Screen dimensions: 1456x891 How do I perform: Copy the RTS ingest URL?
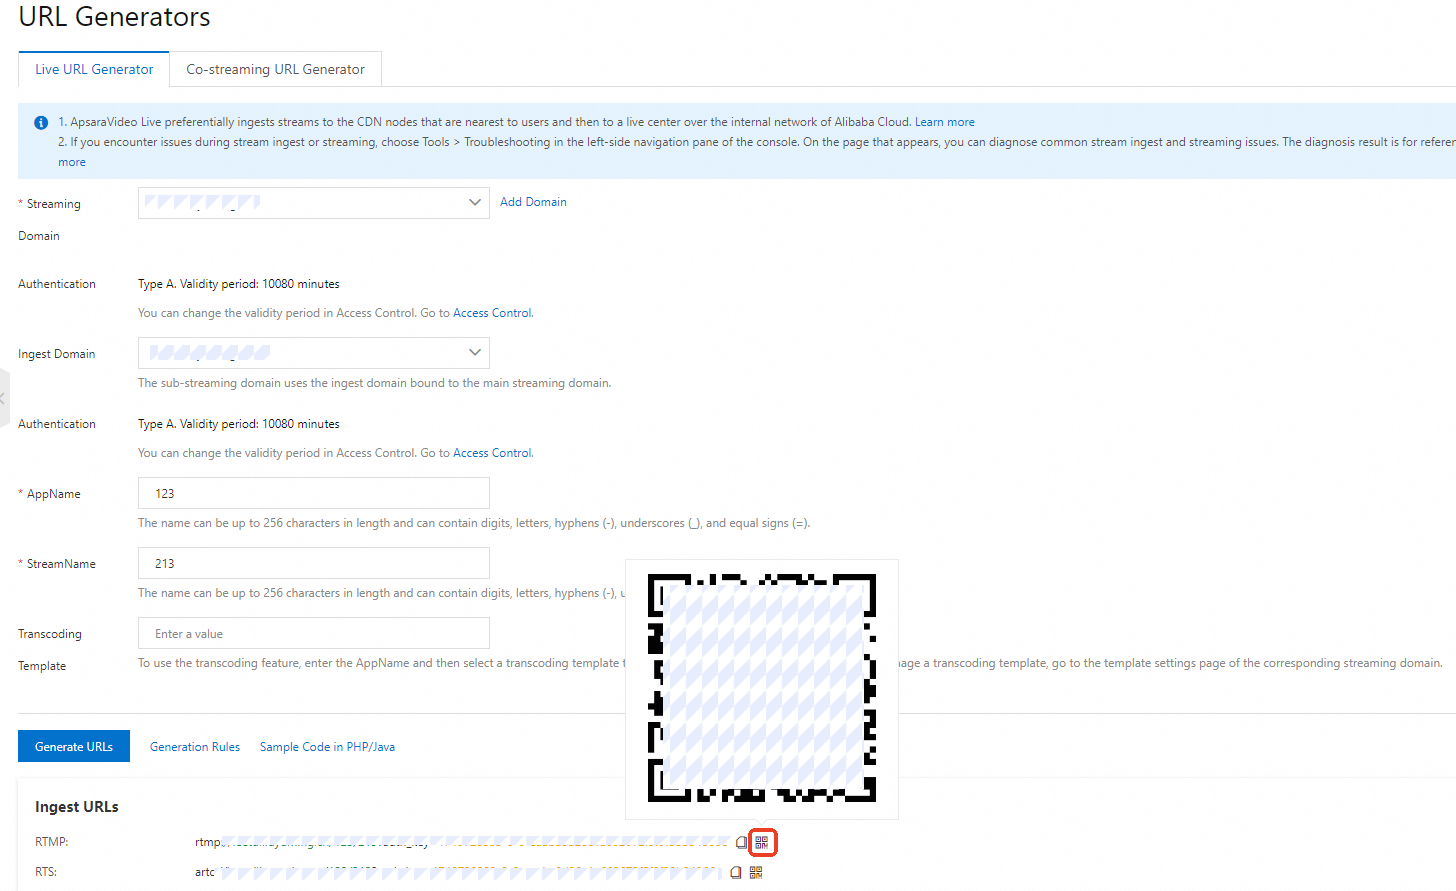tap(736, 872)
